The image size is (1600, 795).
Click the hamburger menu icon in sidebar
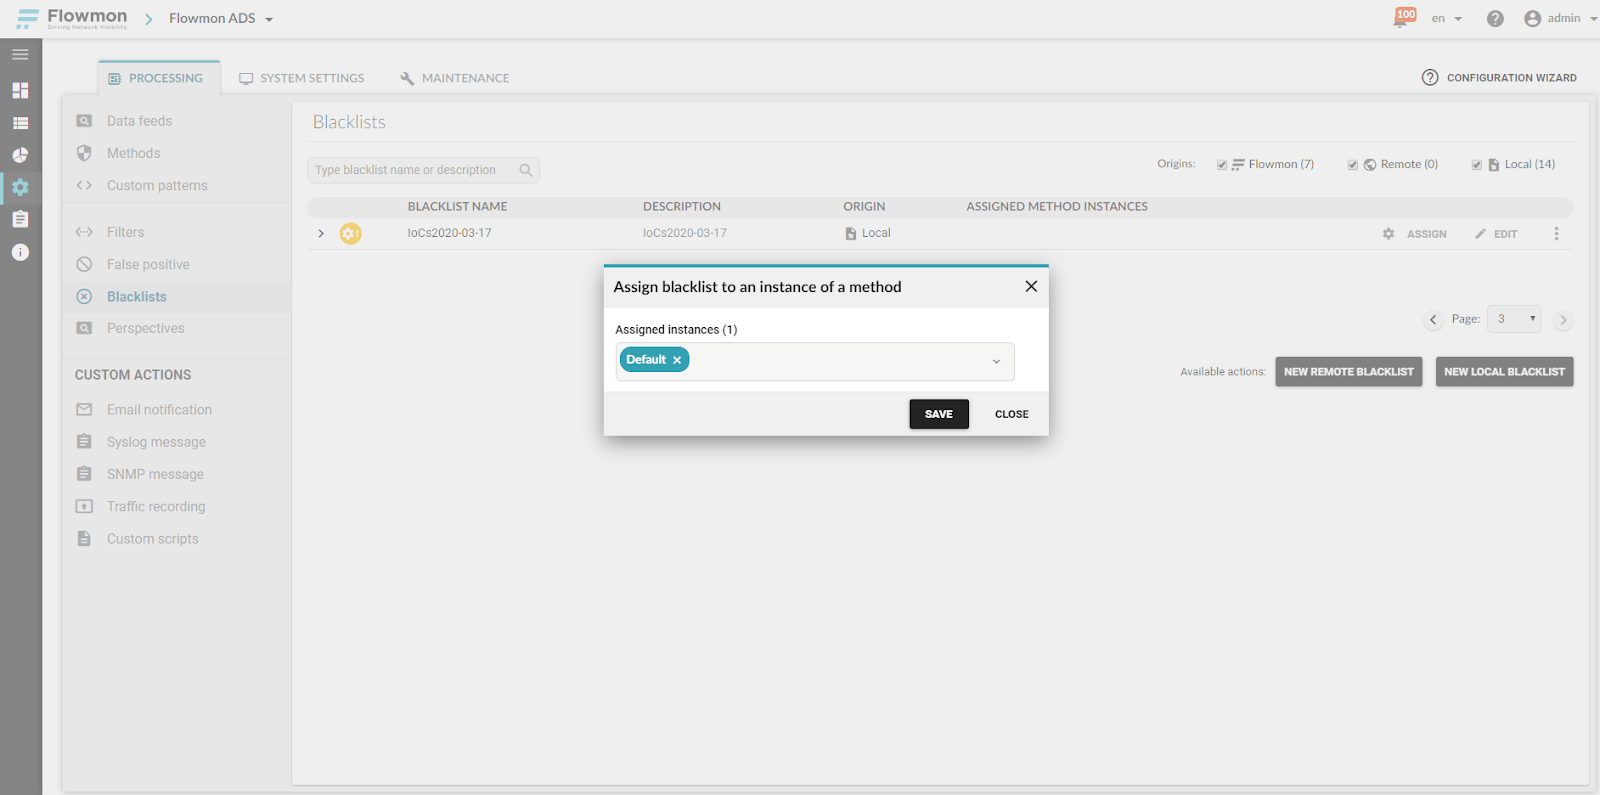(20, 54)
